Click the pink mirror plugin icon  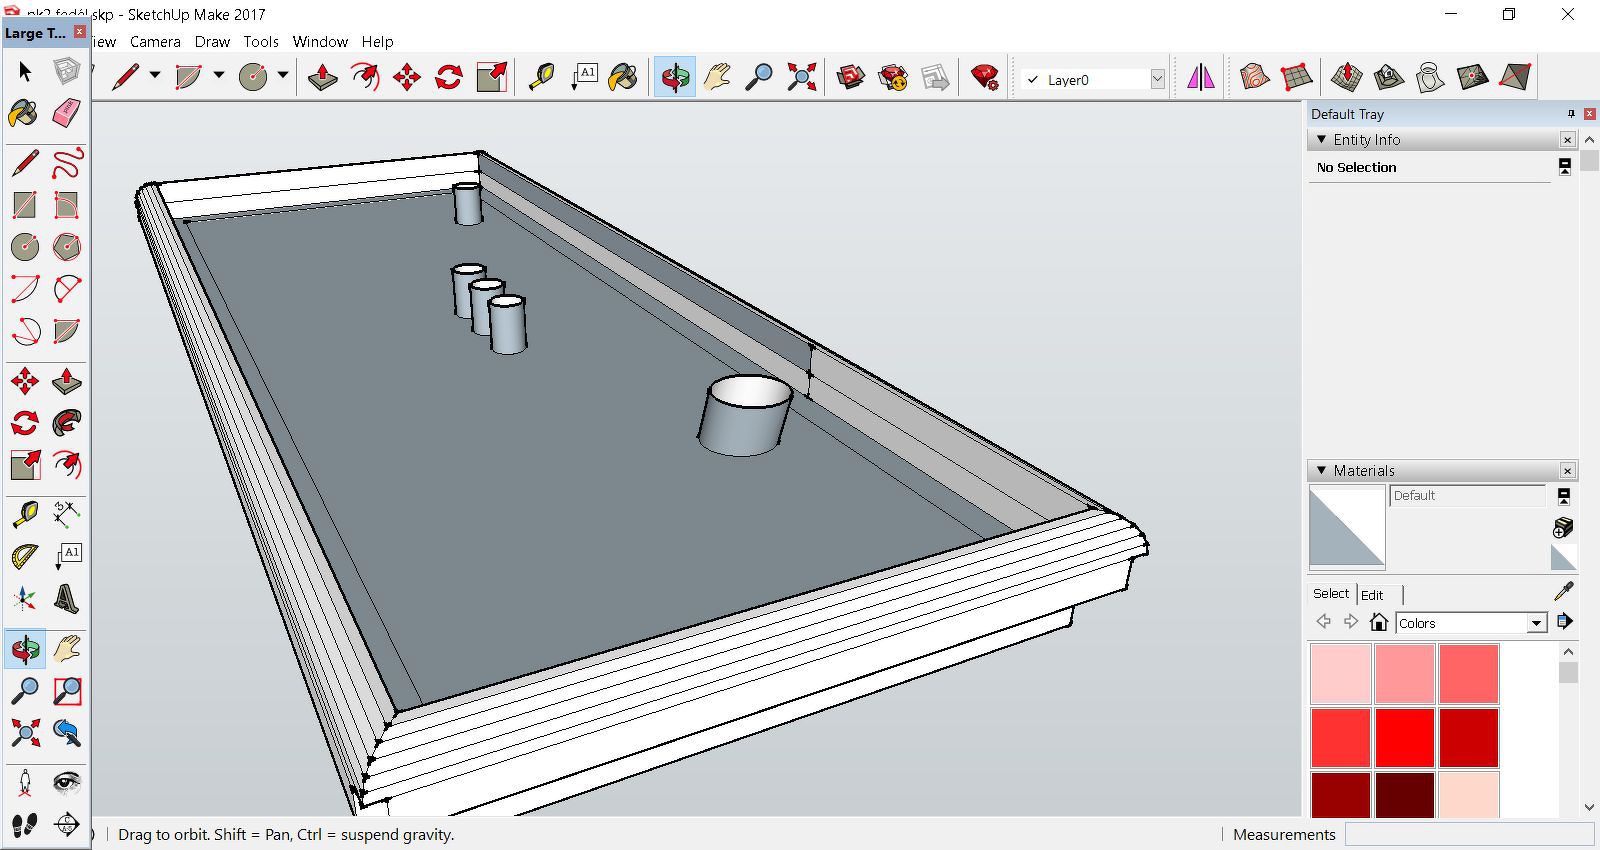click(1201, 77)
